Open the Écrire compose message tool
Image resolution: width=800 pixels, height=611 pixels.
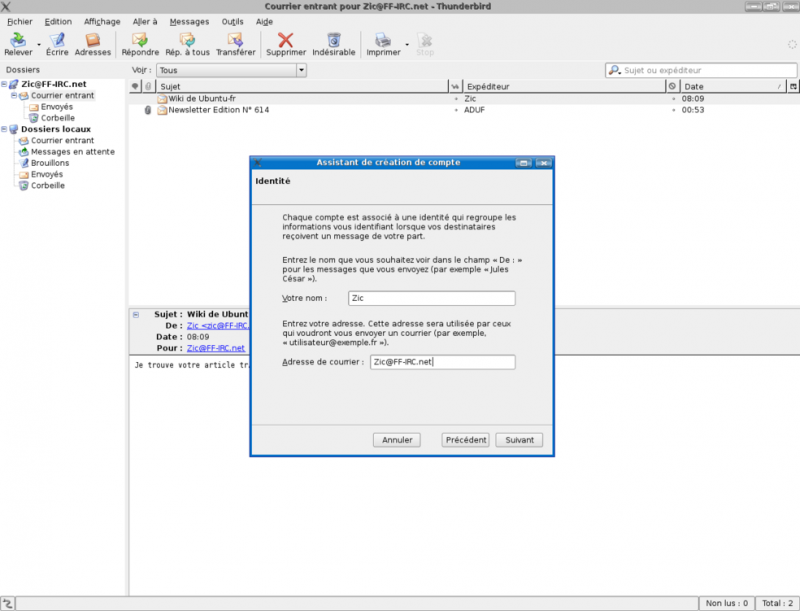pyautogui.click(x=57, y=41)
